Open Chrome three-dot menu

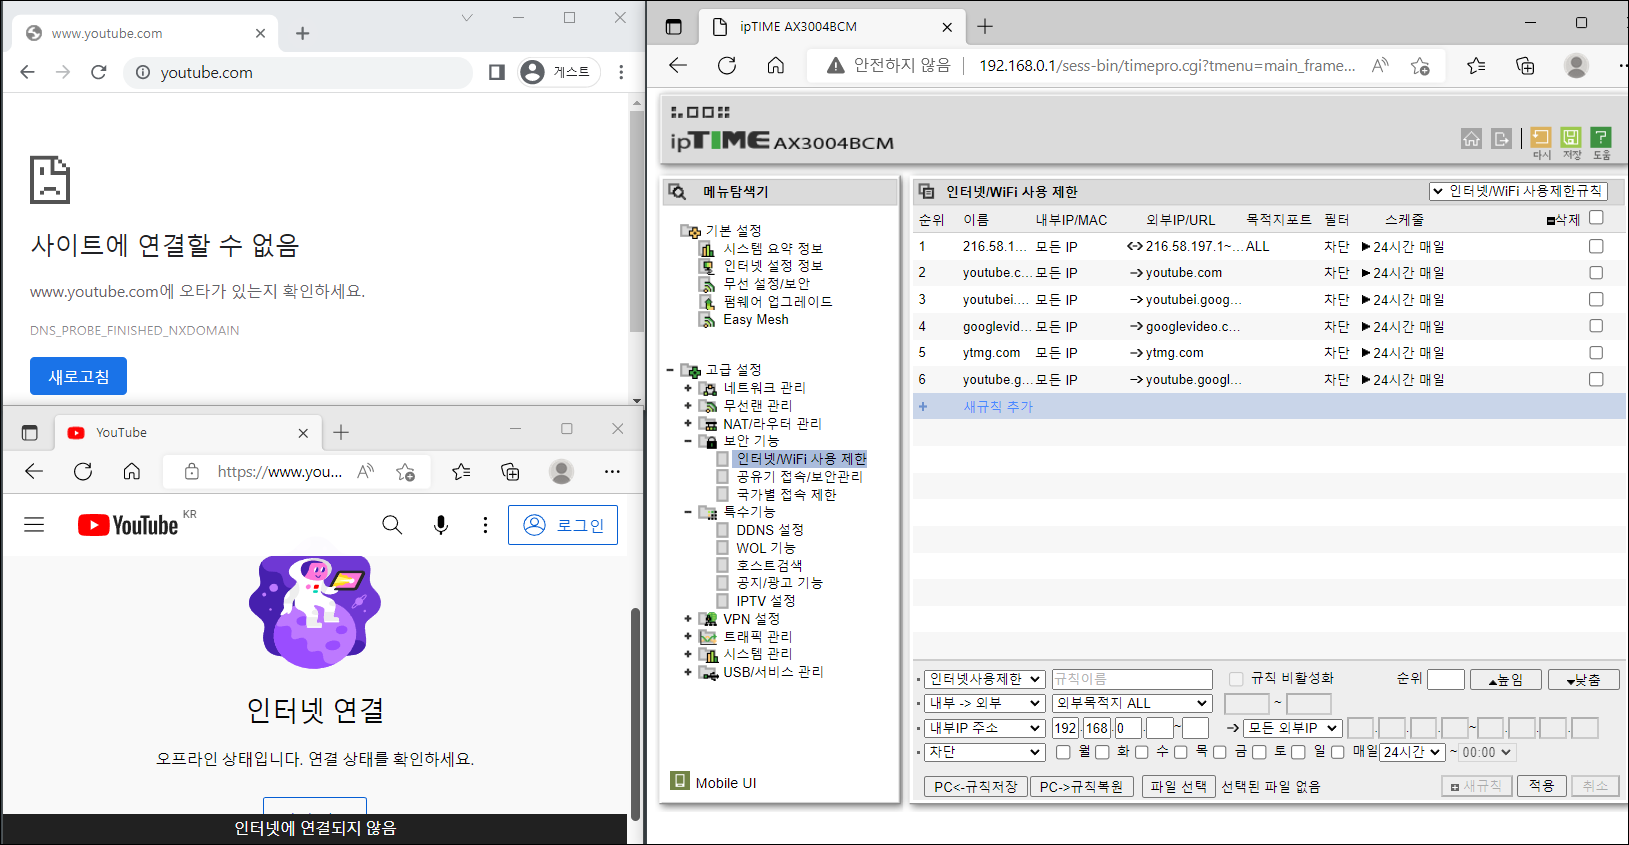tap(621, 72)
